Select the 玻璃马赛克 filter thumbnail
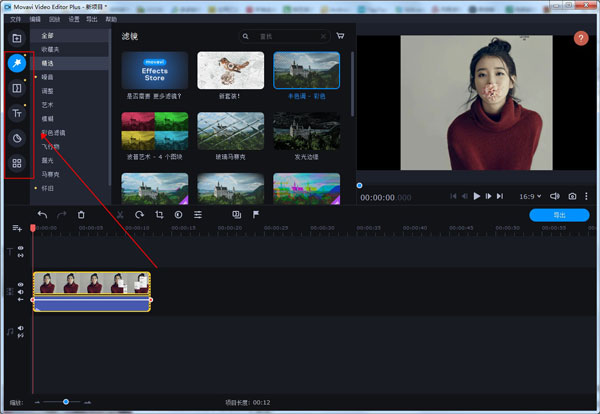600x414 pixels. [x=230, y=130]
